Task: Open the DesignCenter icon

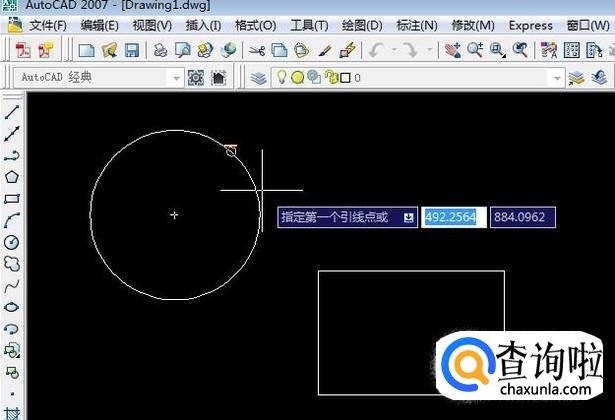Action: point(571,50)
